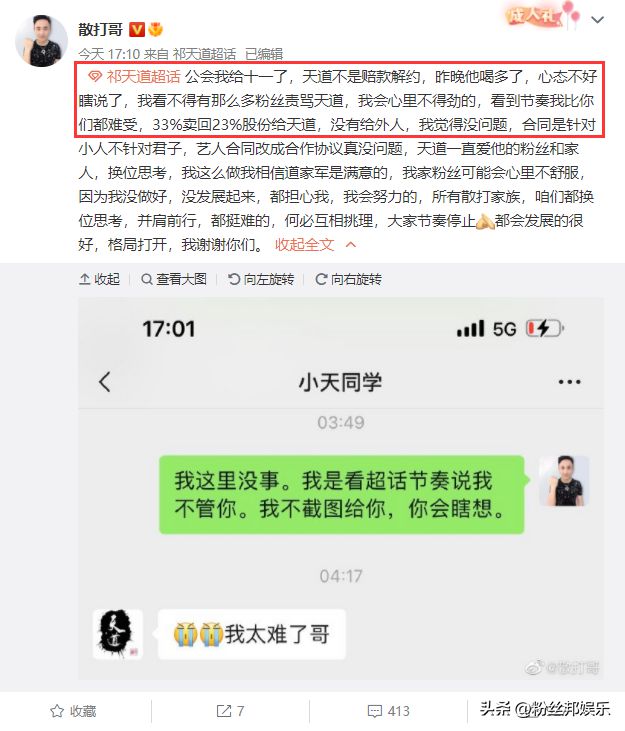Image resolution: width=625 pixels, height=731 pixels.
Task: Open 祁天道超话 source link in timestamp line
Action: pos(204,54)
